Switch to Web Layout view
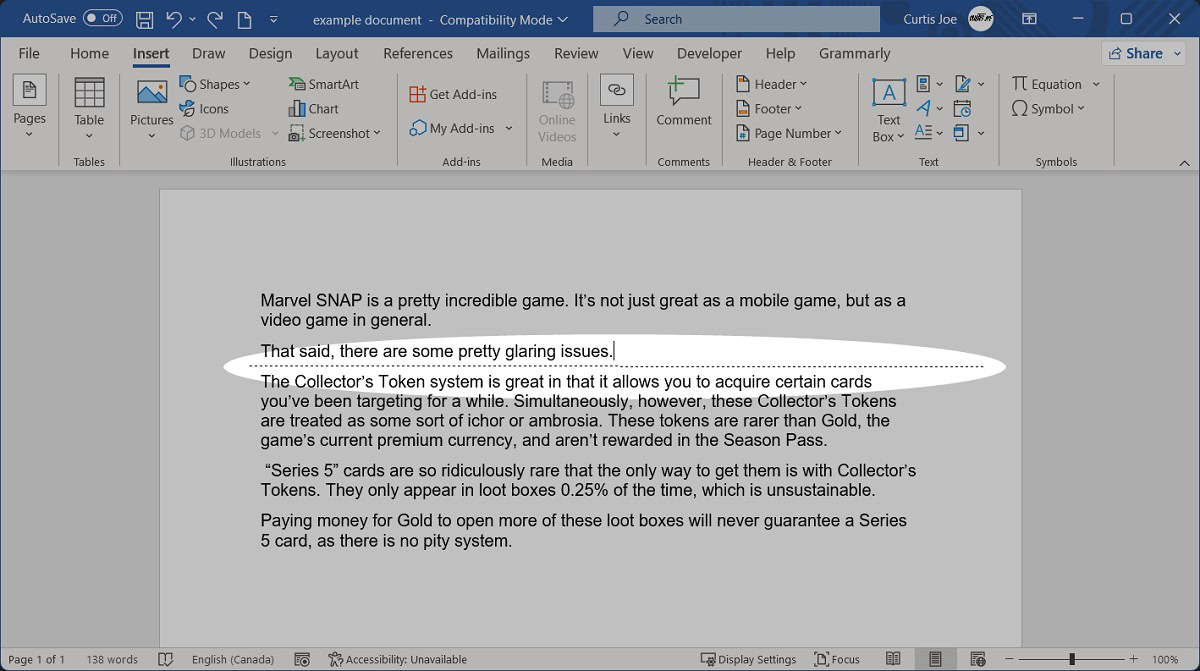This screenshot has height=671, width=1200. [x=976, y=659]
